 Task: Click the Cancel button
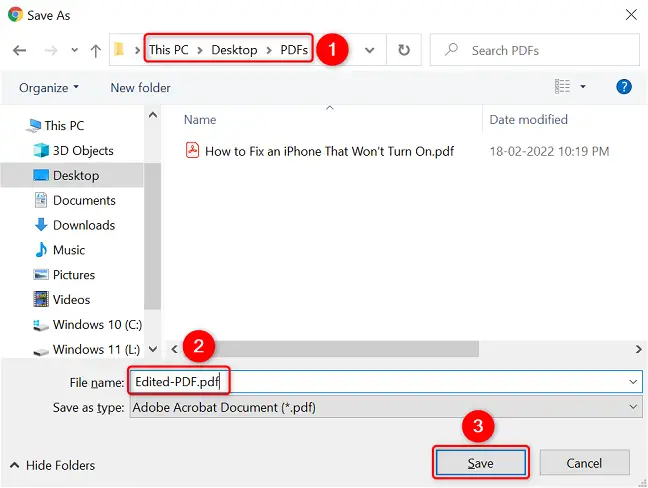pos(584,463)
